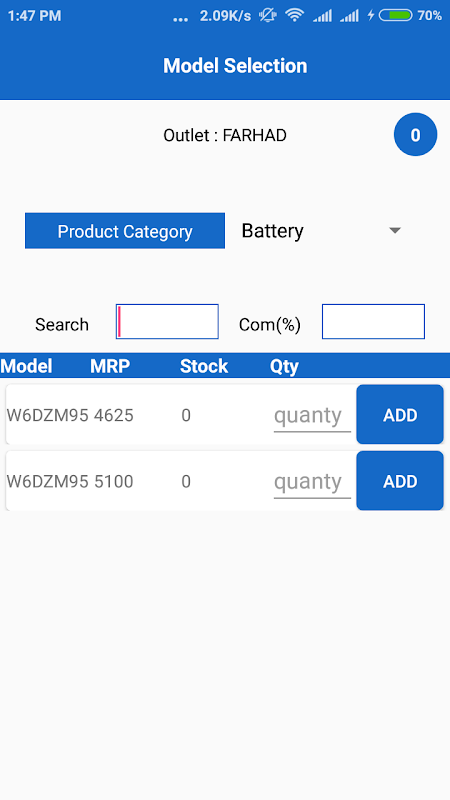This screenshot has width=450, height=800.
Task: Select the W6DZM95 4625 row model name
Action: tap(48, 415)
